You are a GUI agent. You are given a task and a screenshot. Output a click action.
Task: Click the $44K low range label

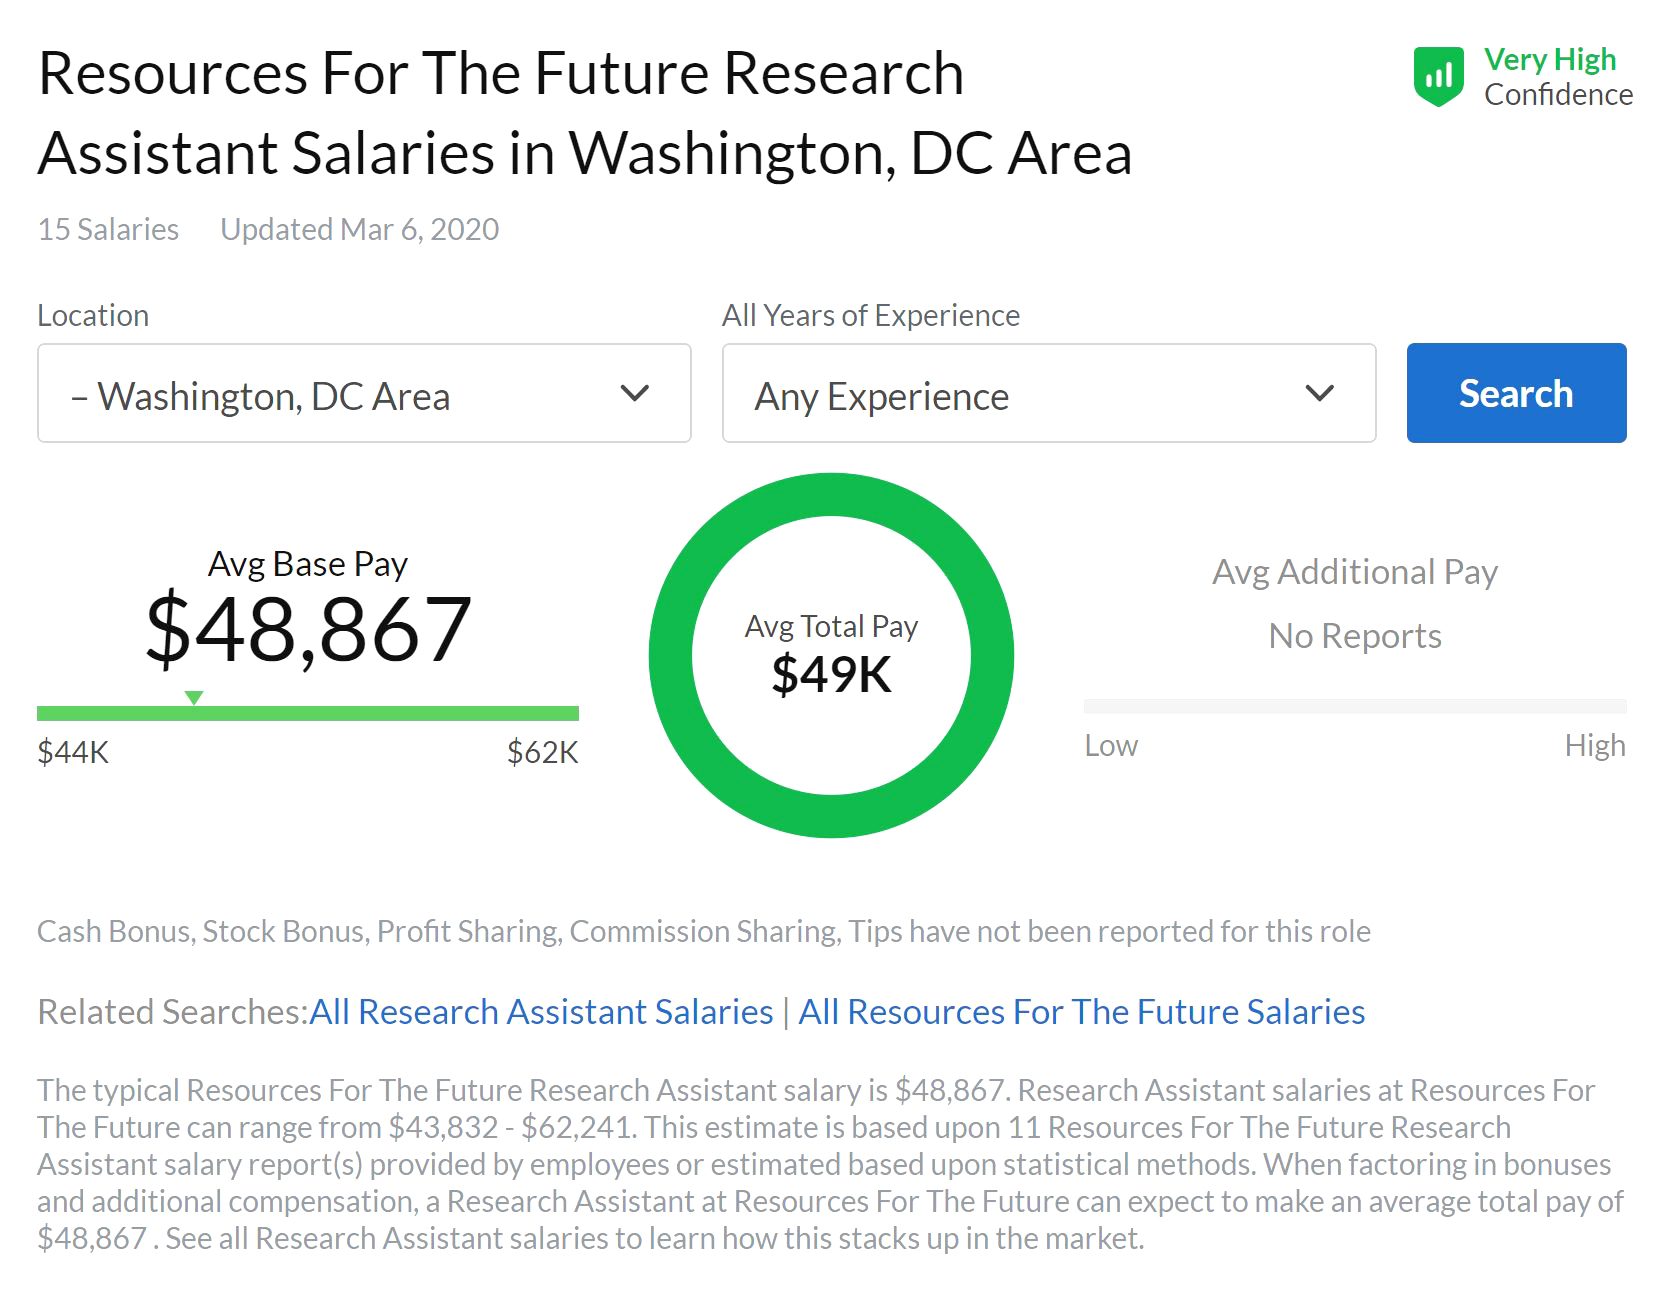click(73, 752)
